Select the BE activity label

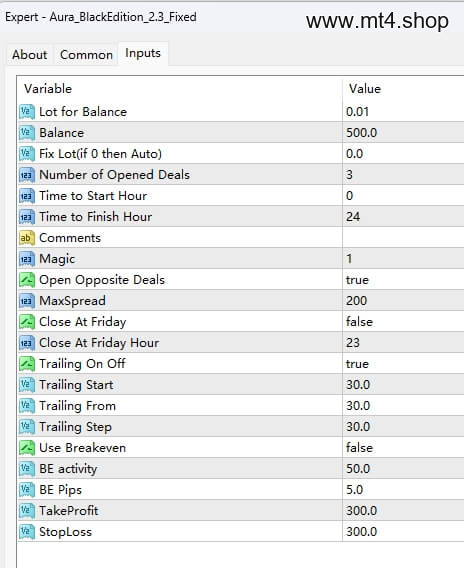(x=68, y=469)
